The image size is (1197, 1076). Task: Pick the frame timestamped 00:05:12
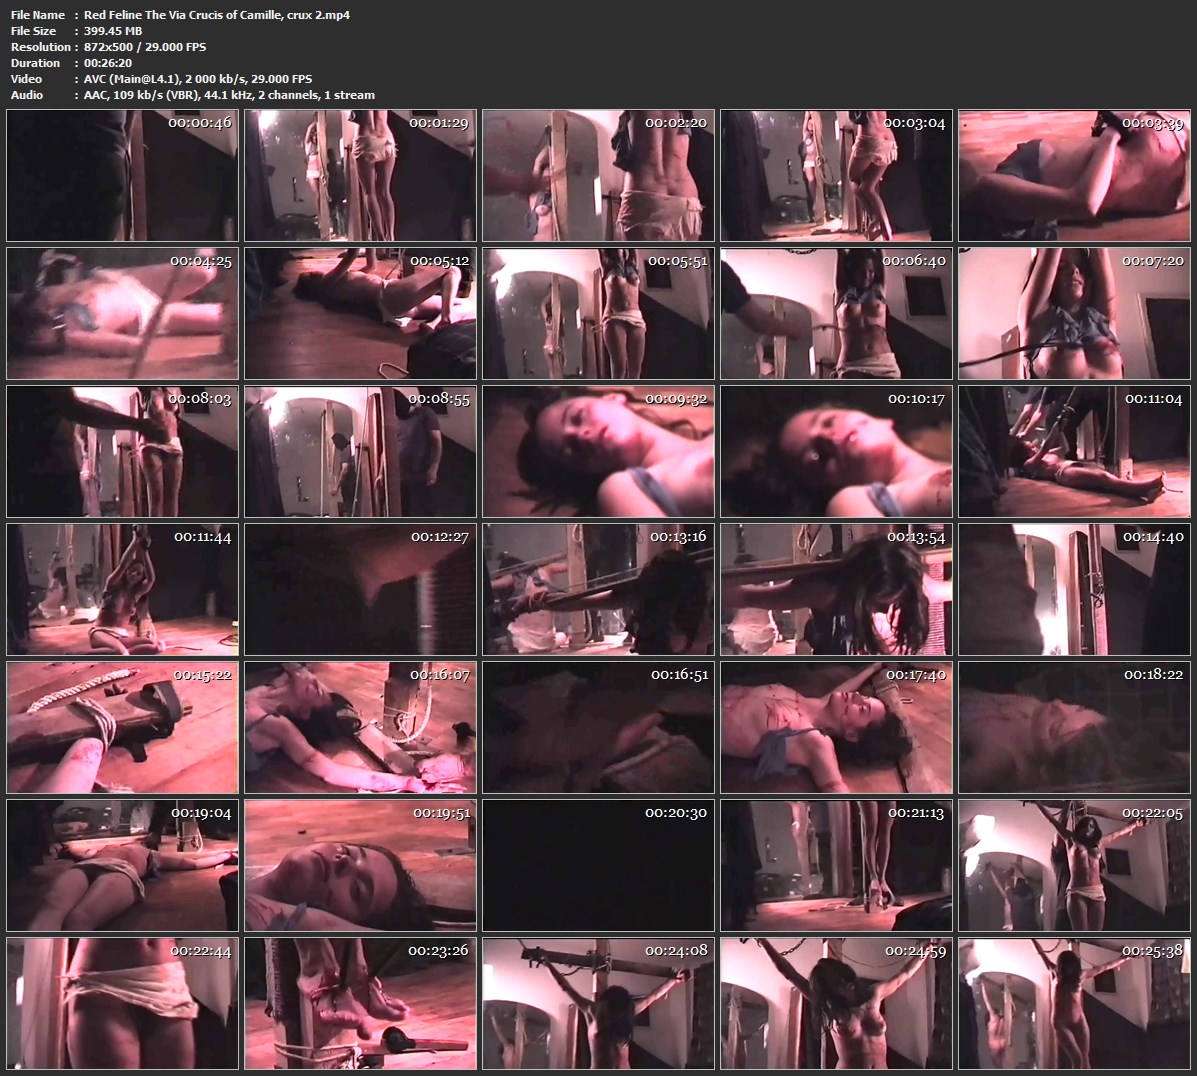[x=360, y=314]
